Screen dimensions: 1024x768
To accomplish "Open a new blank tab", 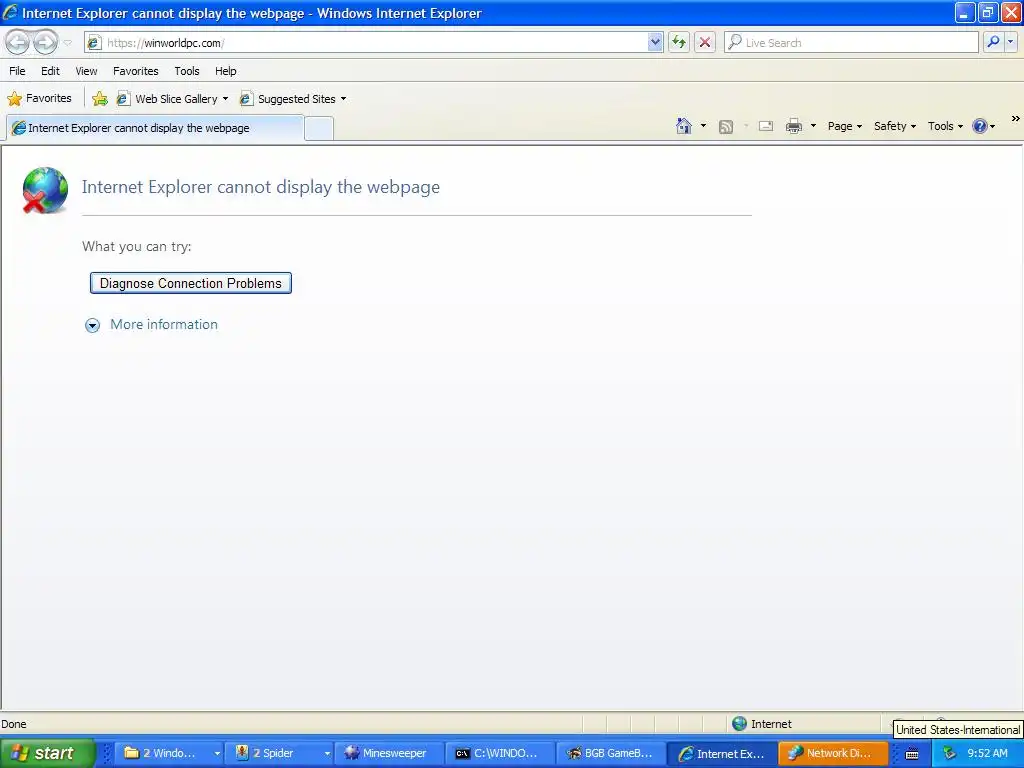I will point(319,128).
